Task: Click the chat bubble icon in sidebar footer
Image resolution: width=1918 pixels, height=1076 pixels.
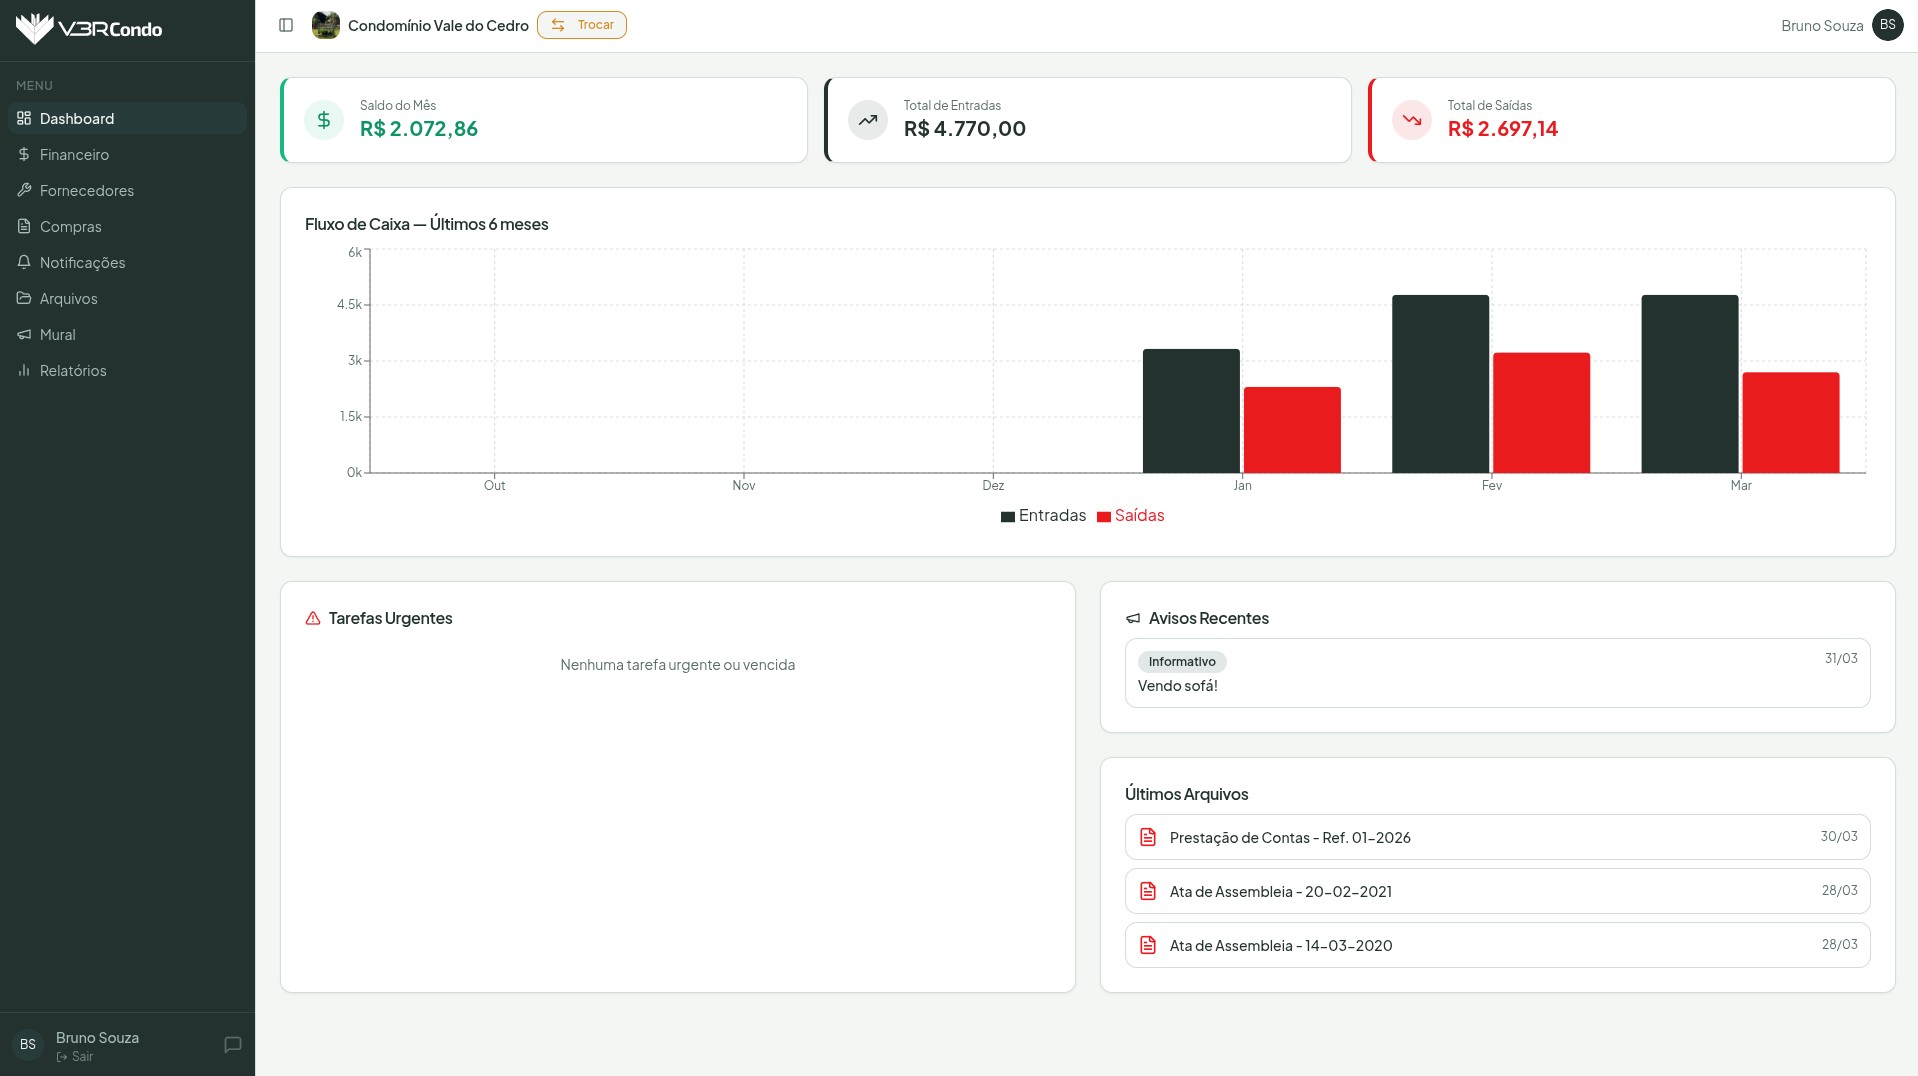Action: tap(233, 1045)
